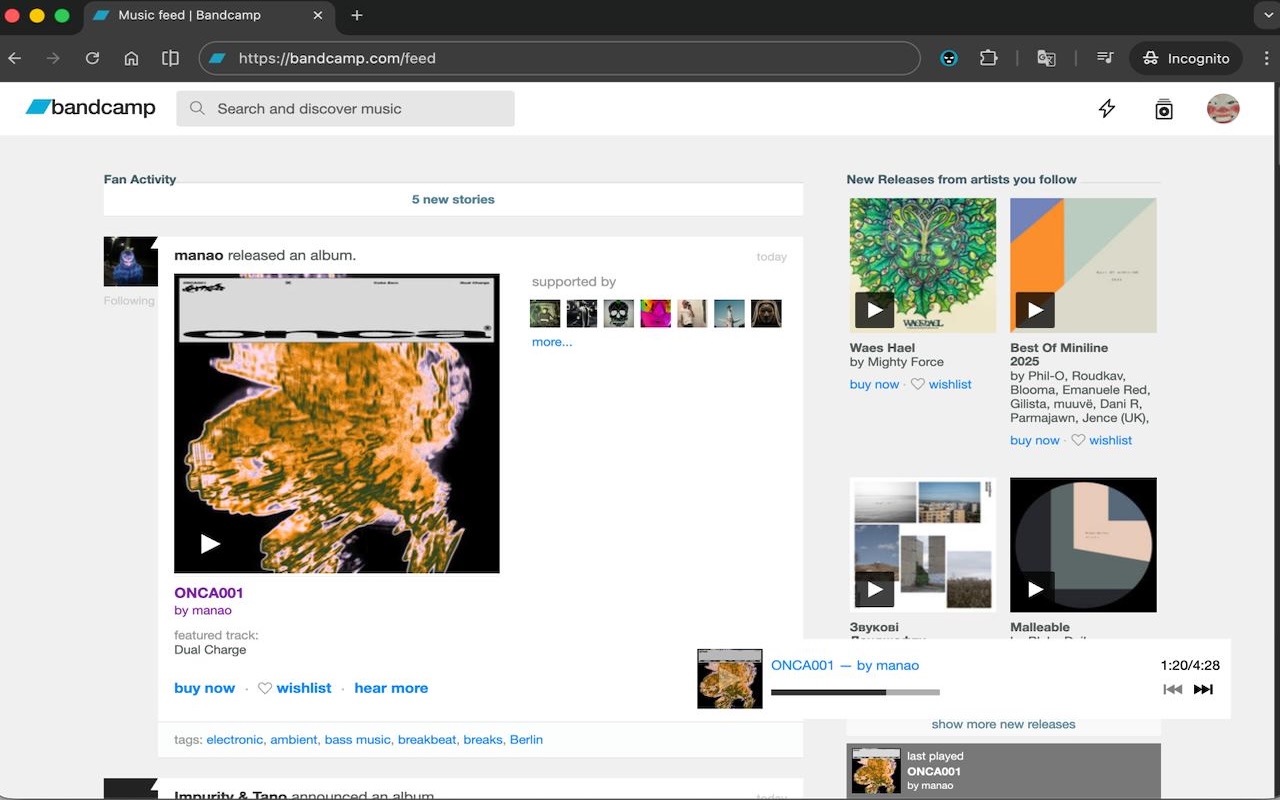The image size is (1280, 800).
Task: Click show more new releases
Action: tap(1003, 724)
